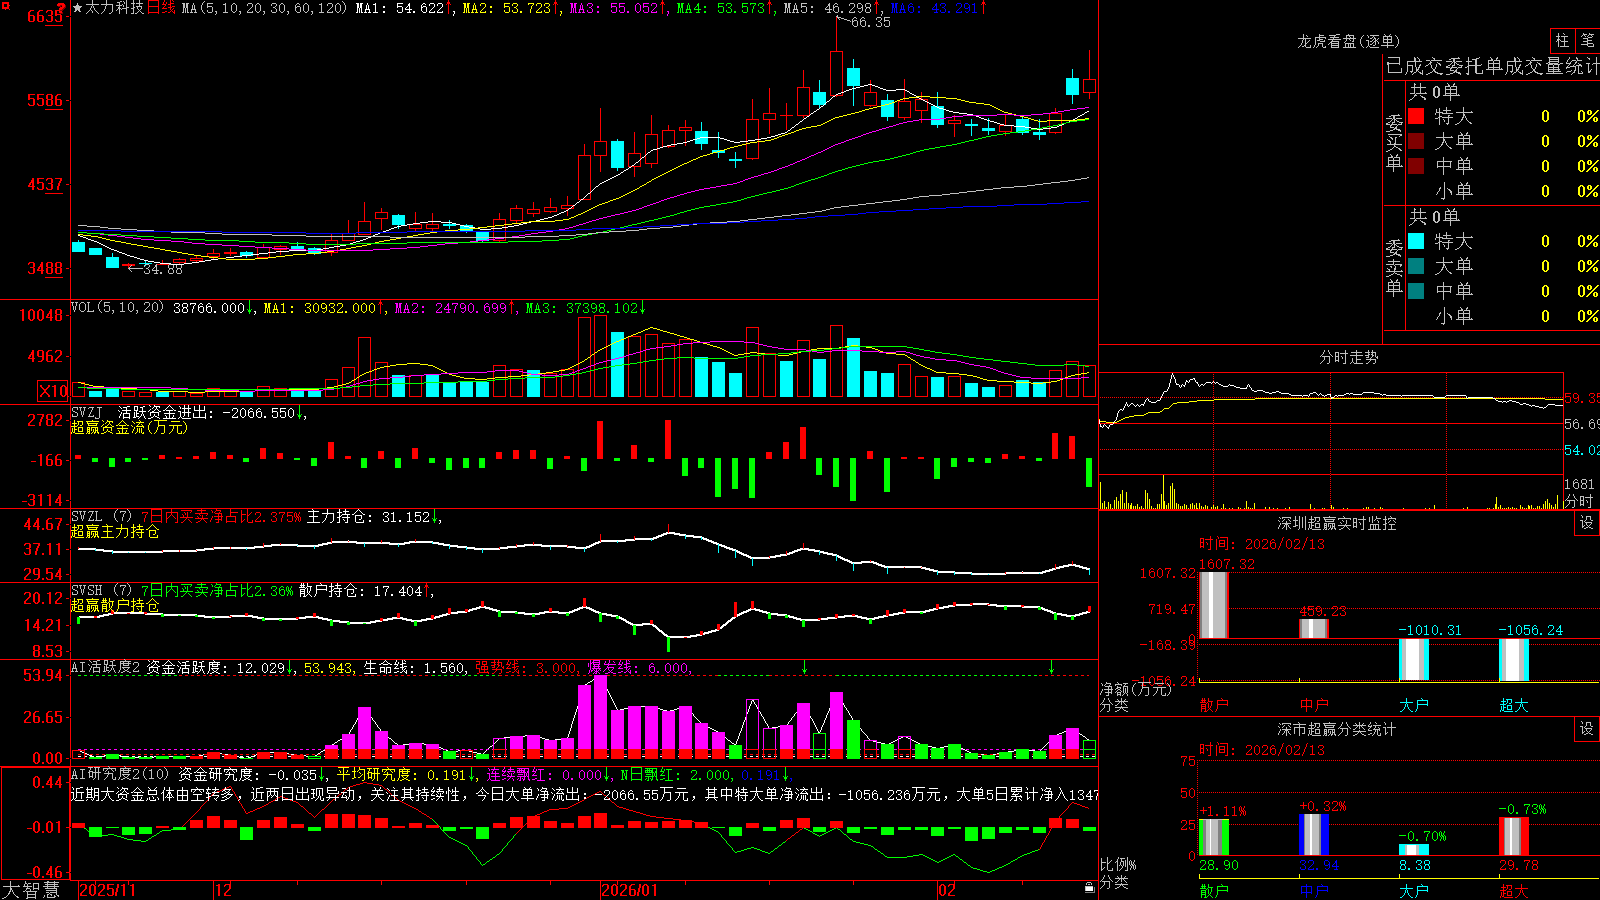Click the star icon before 太力科技
The image size is (1600, 900).
tap(77, 8)
